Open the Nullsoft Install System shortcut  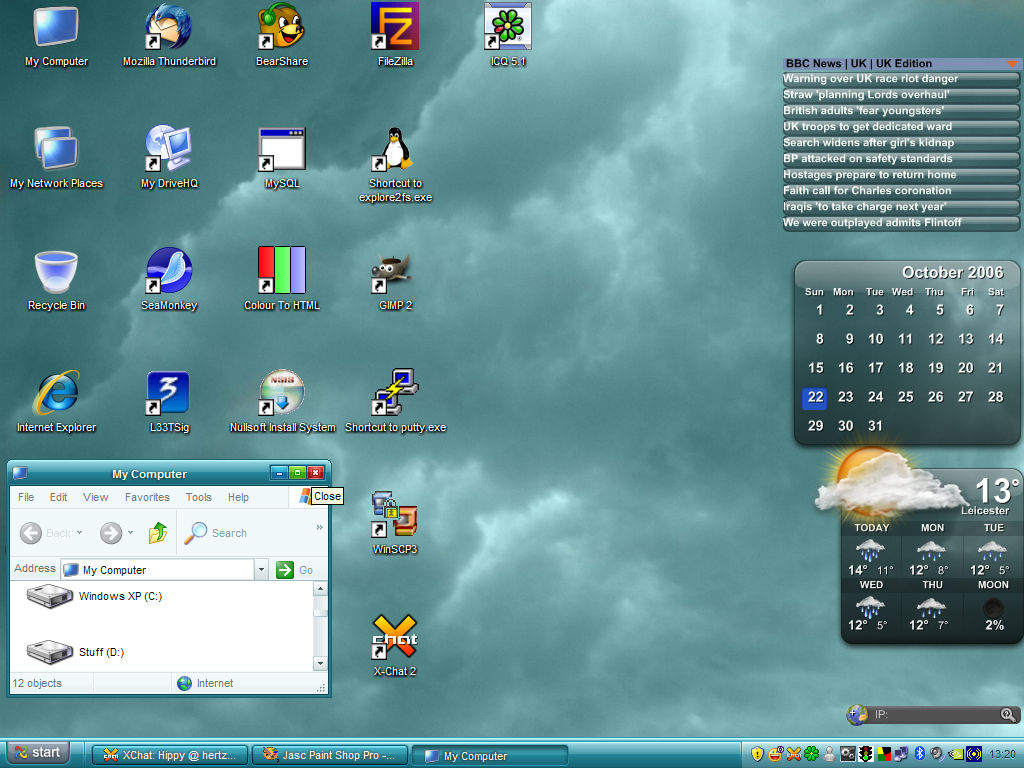[x=282, y=401]
